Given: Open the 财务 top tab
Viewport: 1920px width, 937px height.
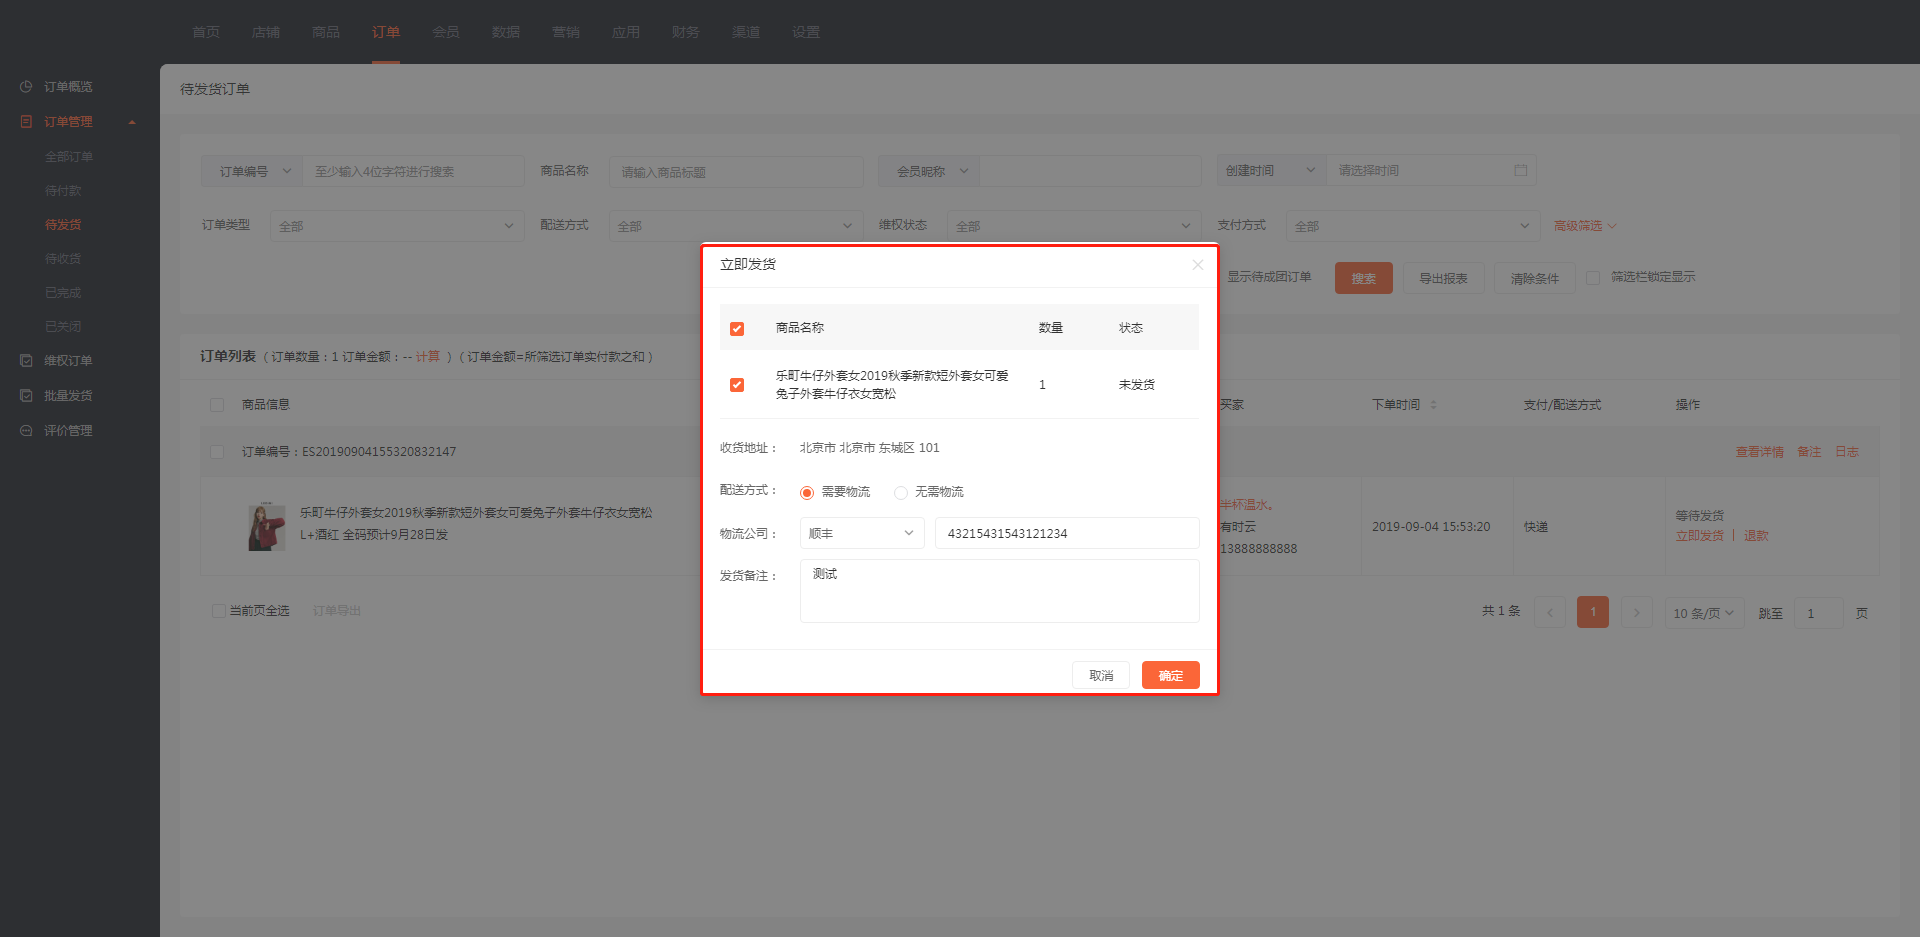Looking at the screenshot, I should point(686,32).
